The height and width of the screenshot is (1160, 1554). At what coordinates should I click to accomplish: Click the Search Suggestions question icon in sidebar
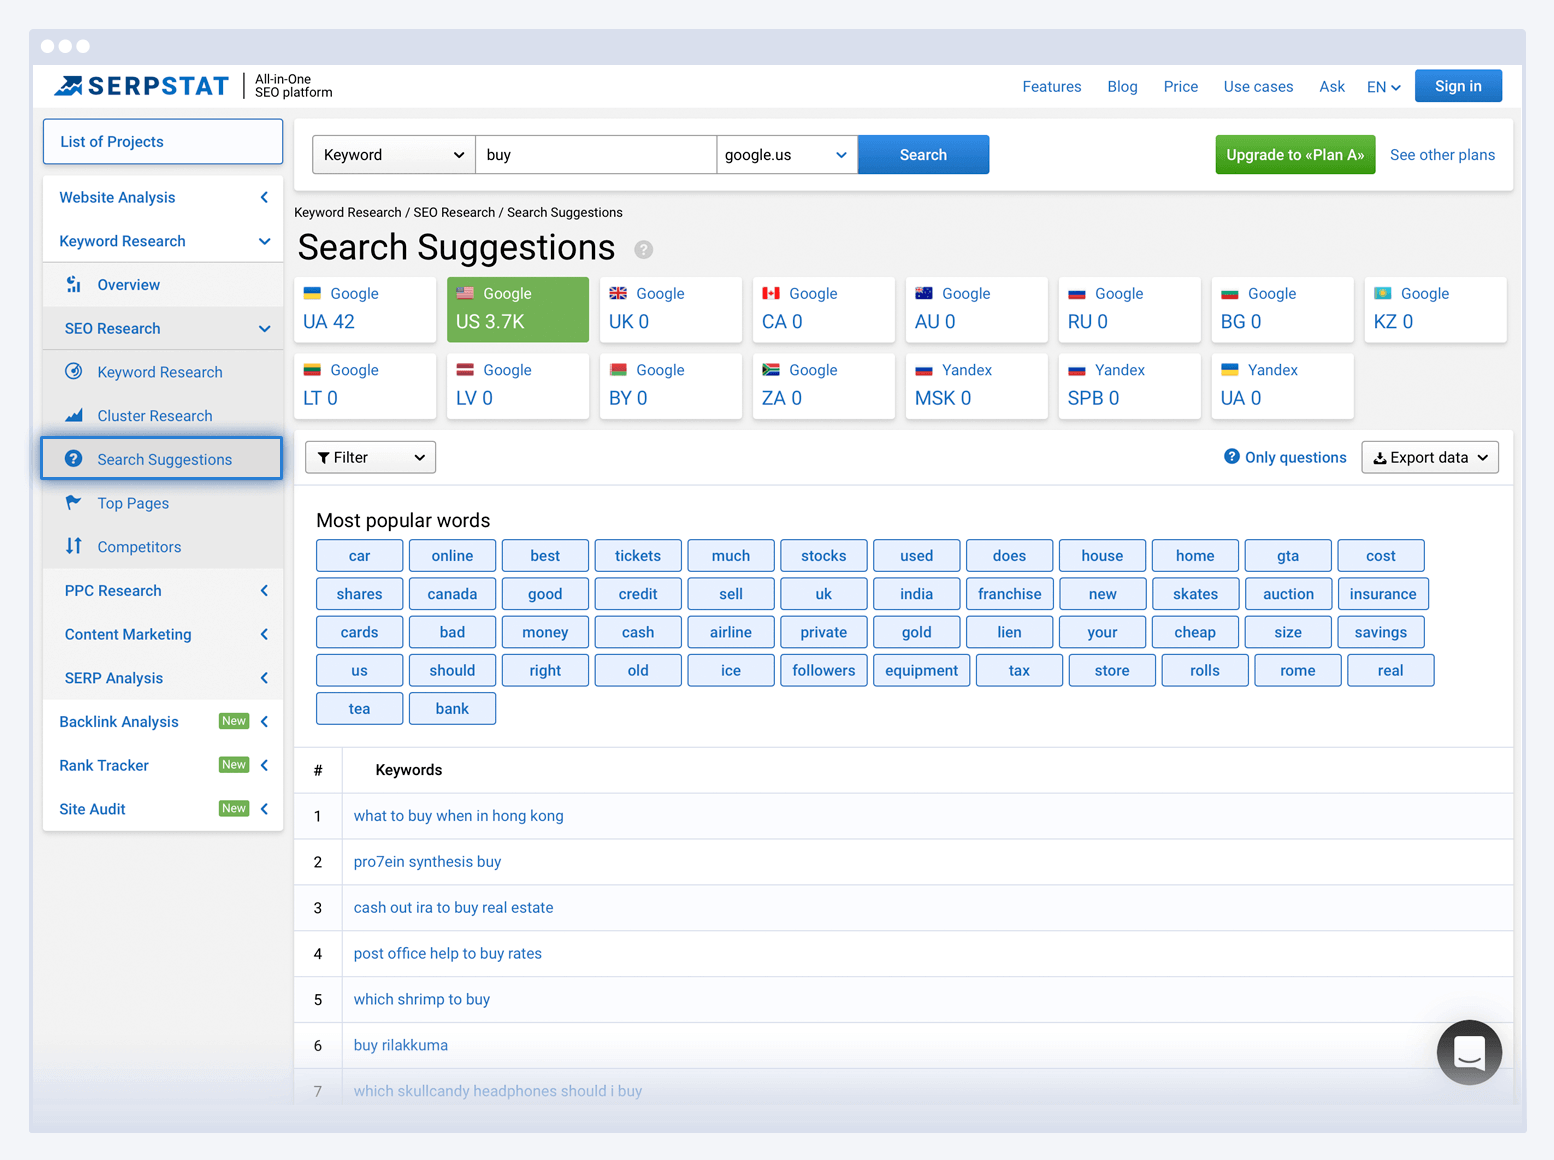(74, 459)
